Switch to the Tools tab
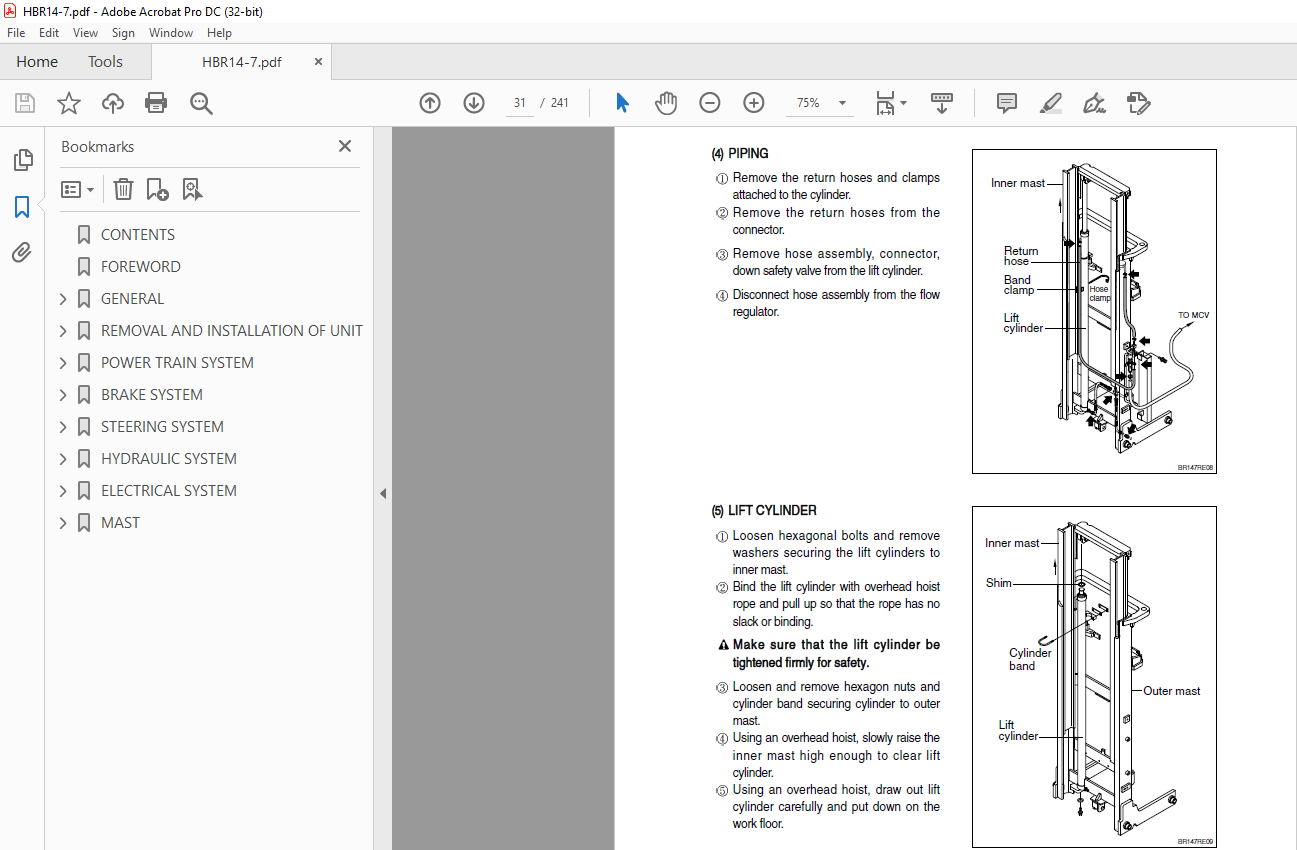The width and height of the screenshot is (1297, 850). (105, 62)
